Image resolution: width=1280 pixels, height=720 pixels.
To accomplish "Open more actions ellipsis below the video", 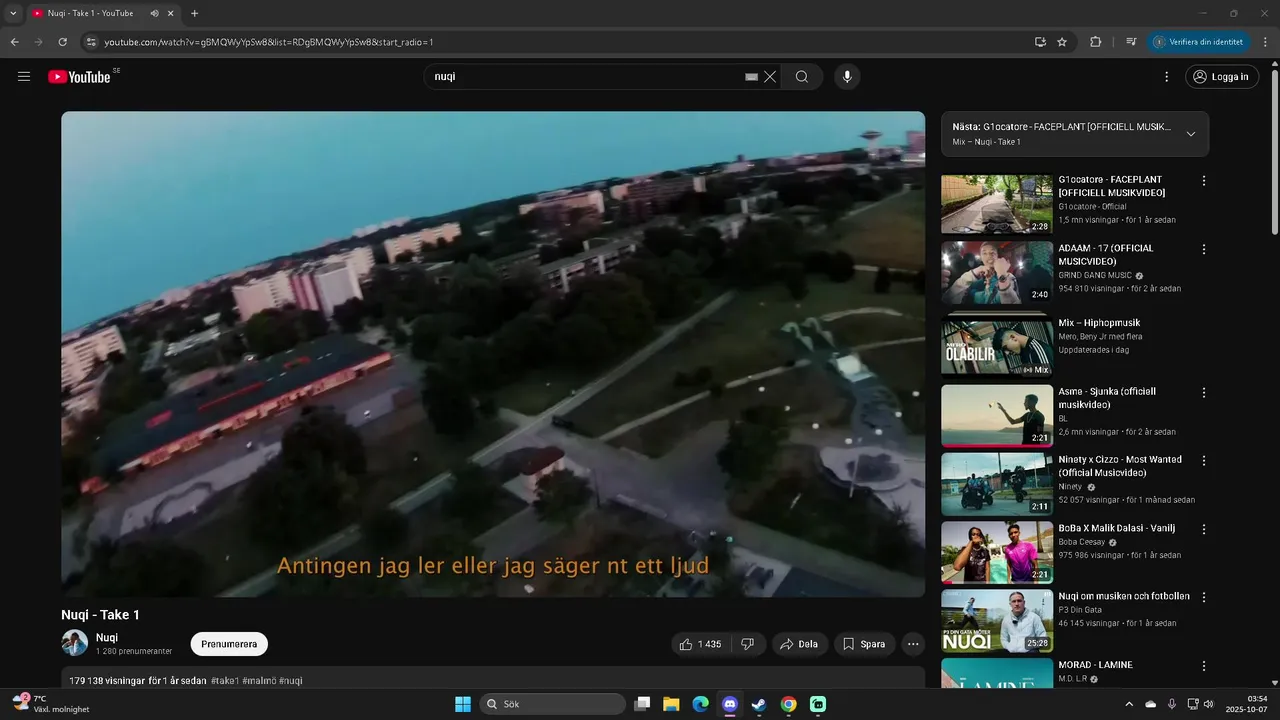I will [x=913, y=644].
